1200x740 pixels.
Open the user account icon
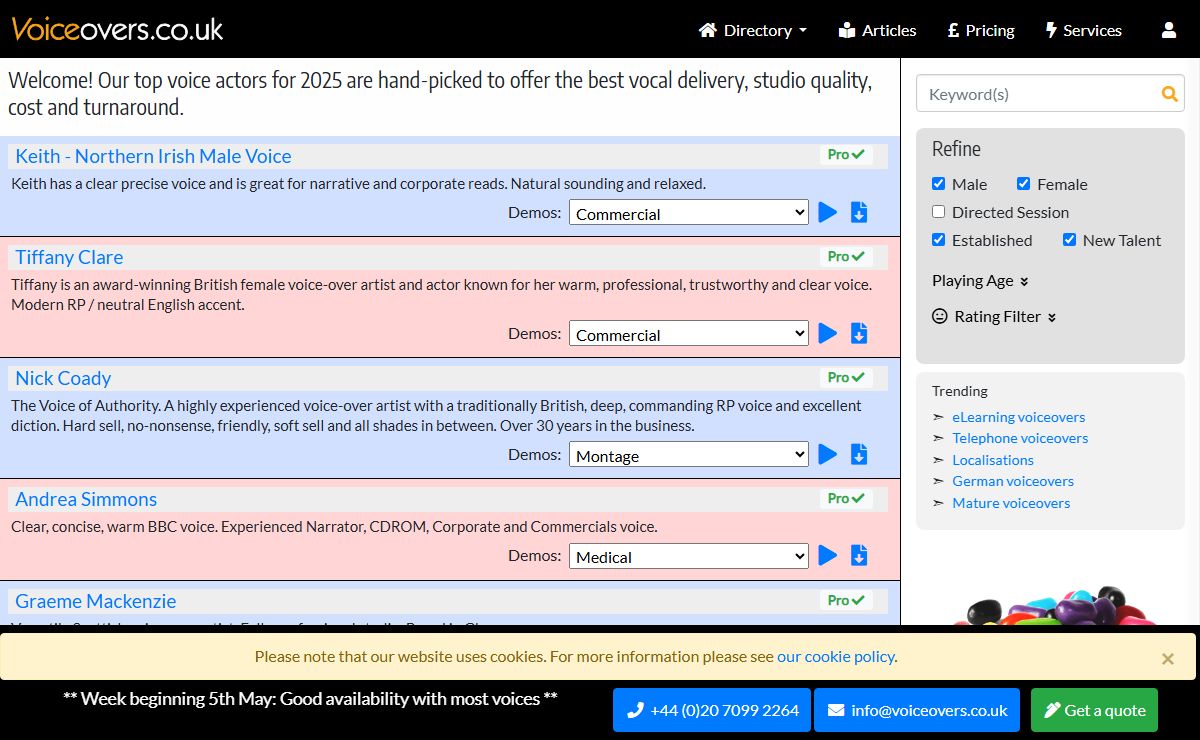pyautogui.click(x=1169, y=30)
